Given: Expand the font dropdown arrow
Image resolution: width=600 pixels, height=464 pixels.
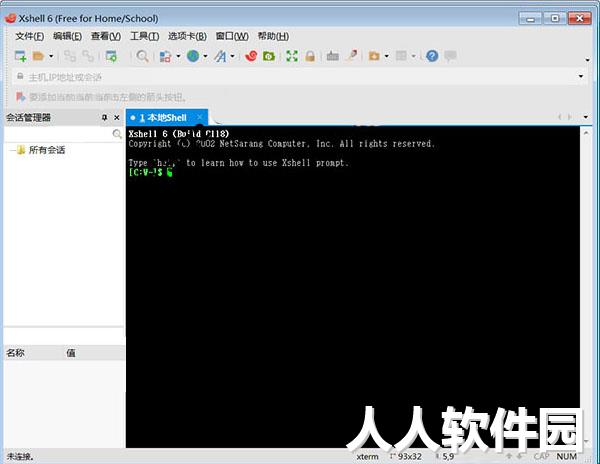Looking at the screenshot, I should 232,57.
